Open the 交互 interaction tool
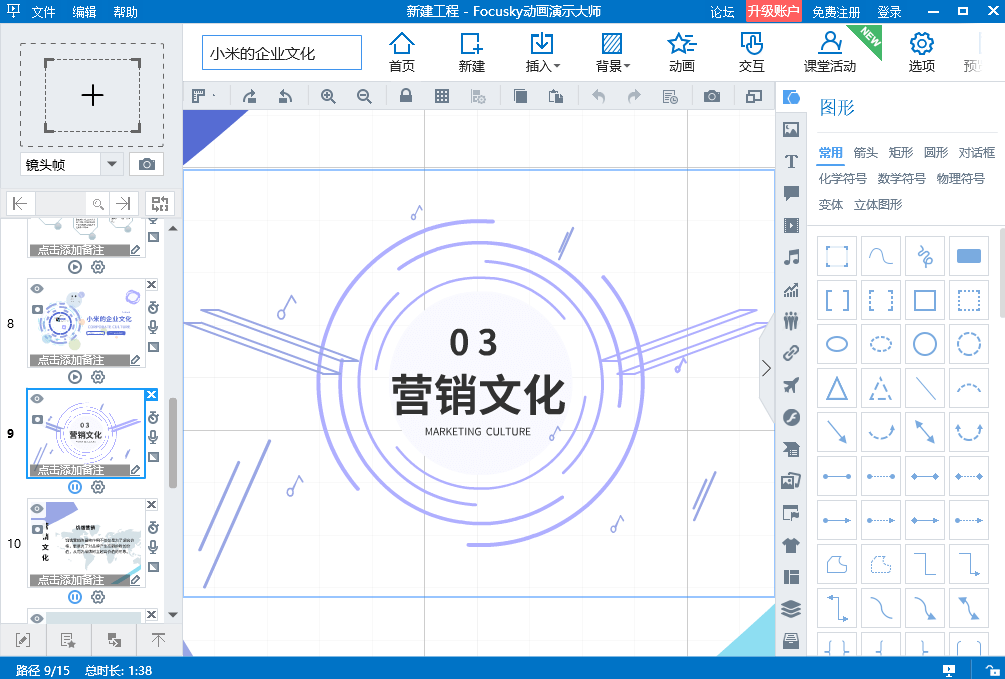 (751, 53)
